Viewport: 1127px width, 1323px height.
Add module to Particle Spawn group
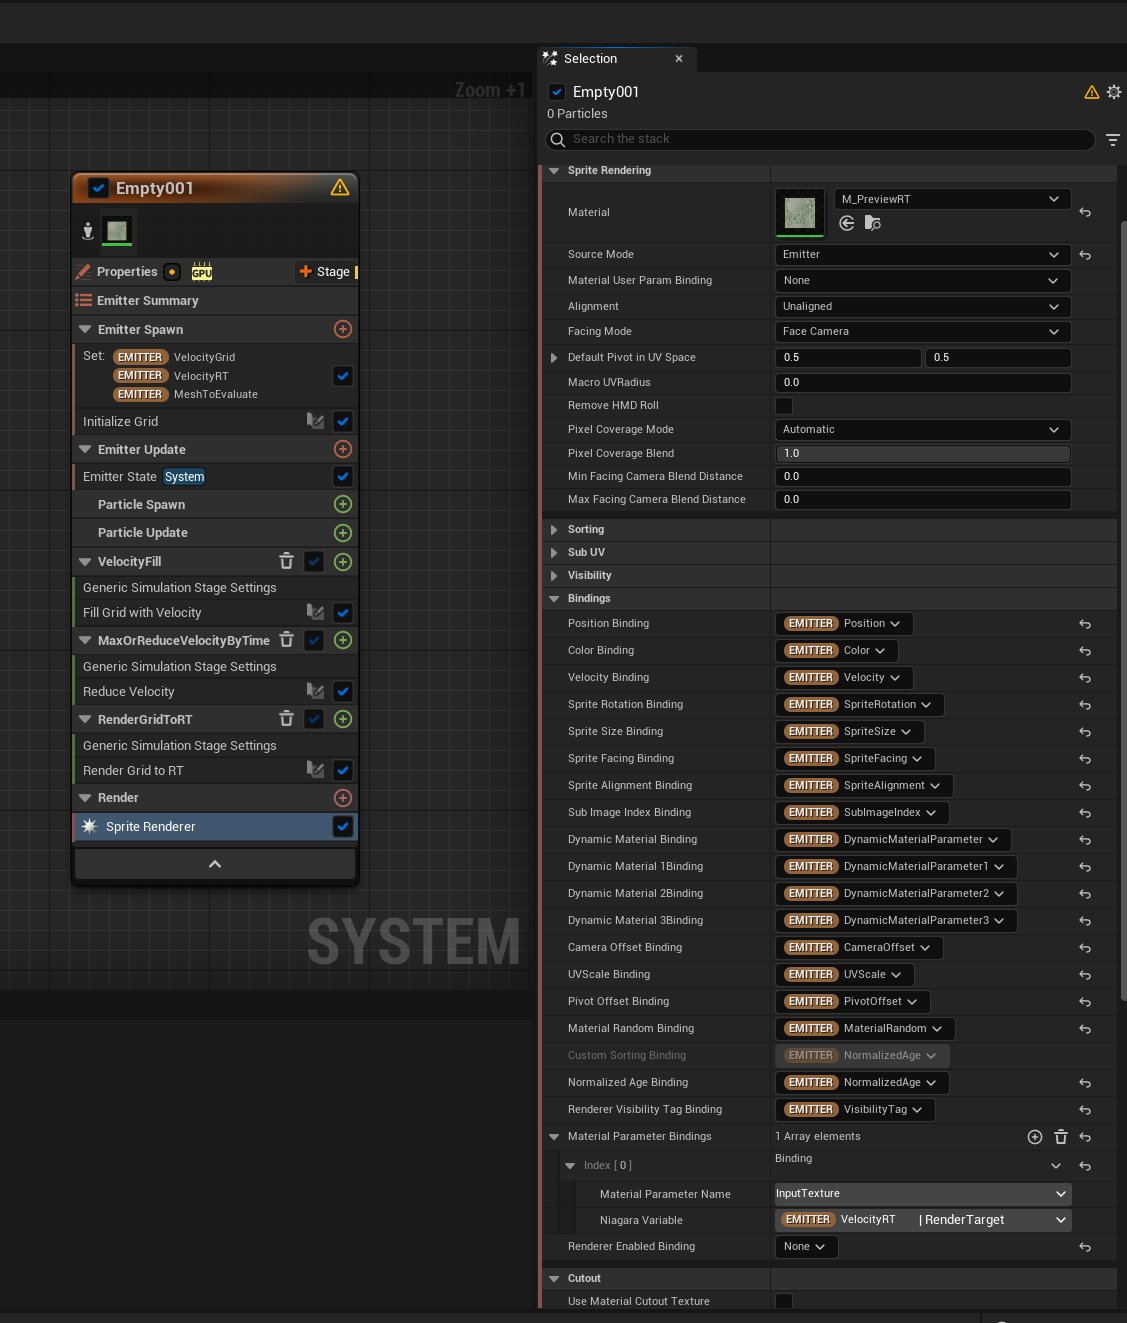pyautogui.click(x=343, y=505)
